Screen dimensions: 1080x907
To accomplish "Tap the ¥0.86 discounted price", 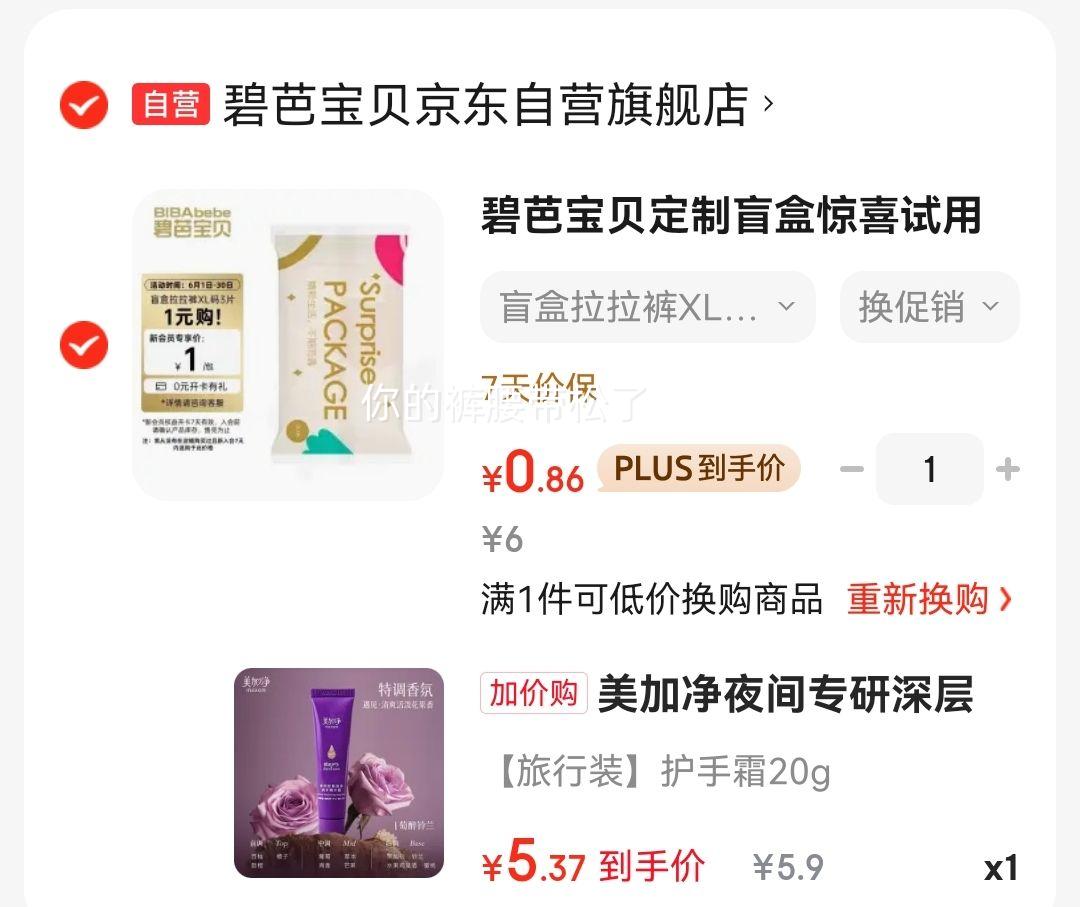I will click(533, 472).
